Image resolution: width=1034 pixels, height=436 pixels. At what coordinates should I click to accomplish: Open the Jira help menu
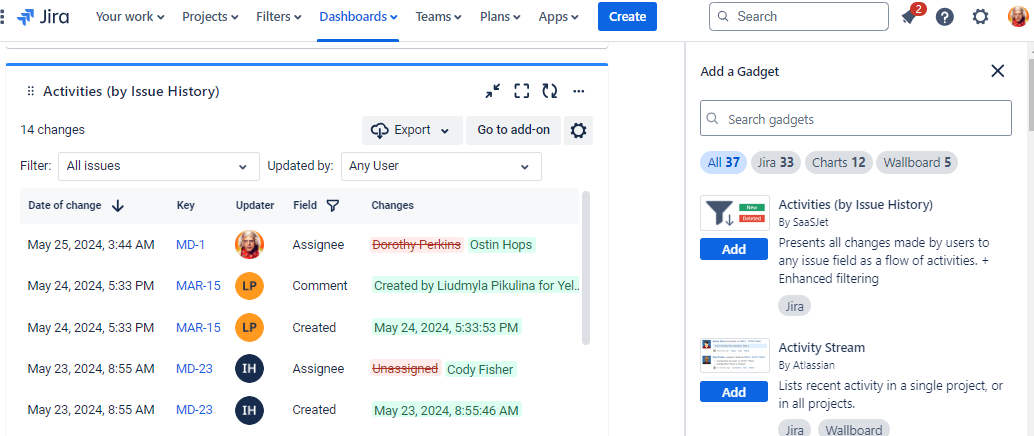[x=944, y=17]
